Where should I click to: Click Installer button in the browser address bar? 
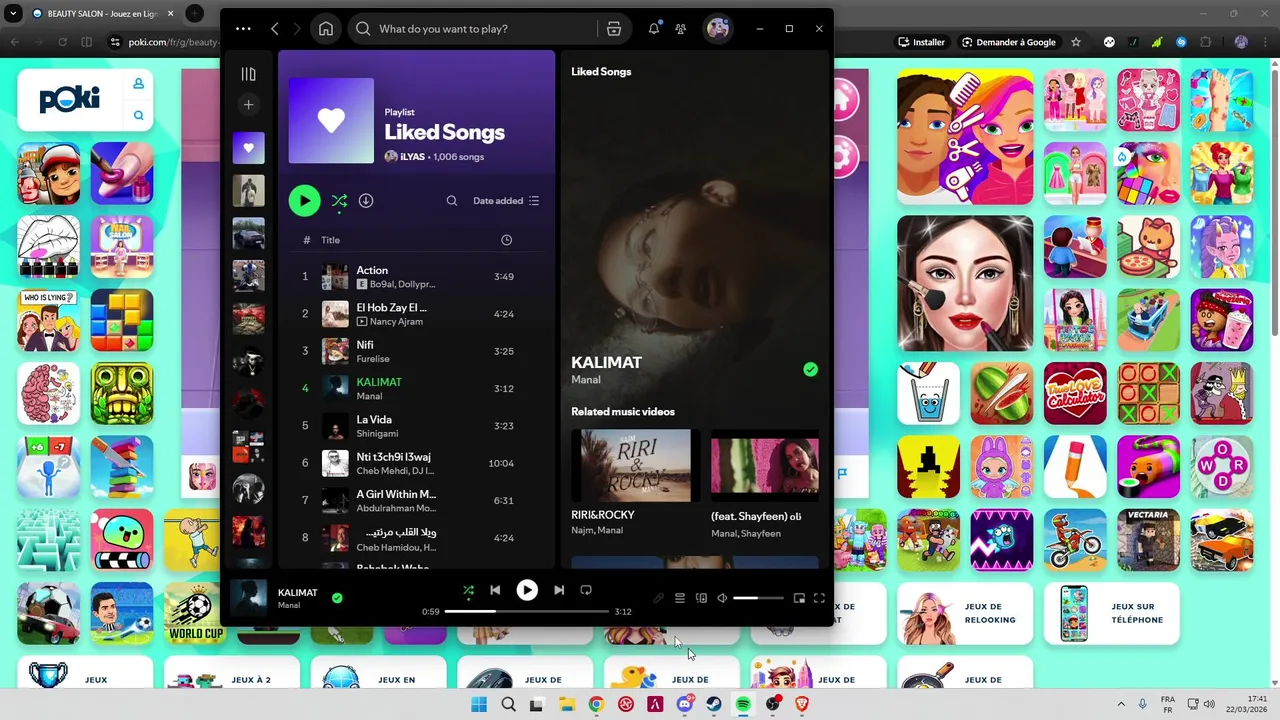tap(922, 42)
